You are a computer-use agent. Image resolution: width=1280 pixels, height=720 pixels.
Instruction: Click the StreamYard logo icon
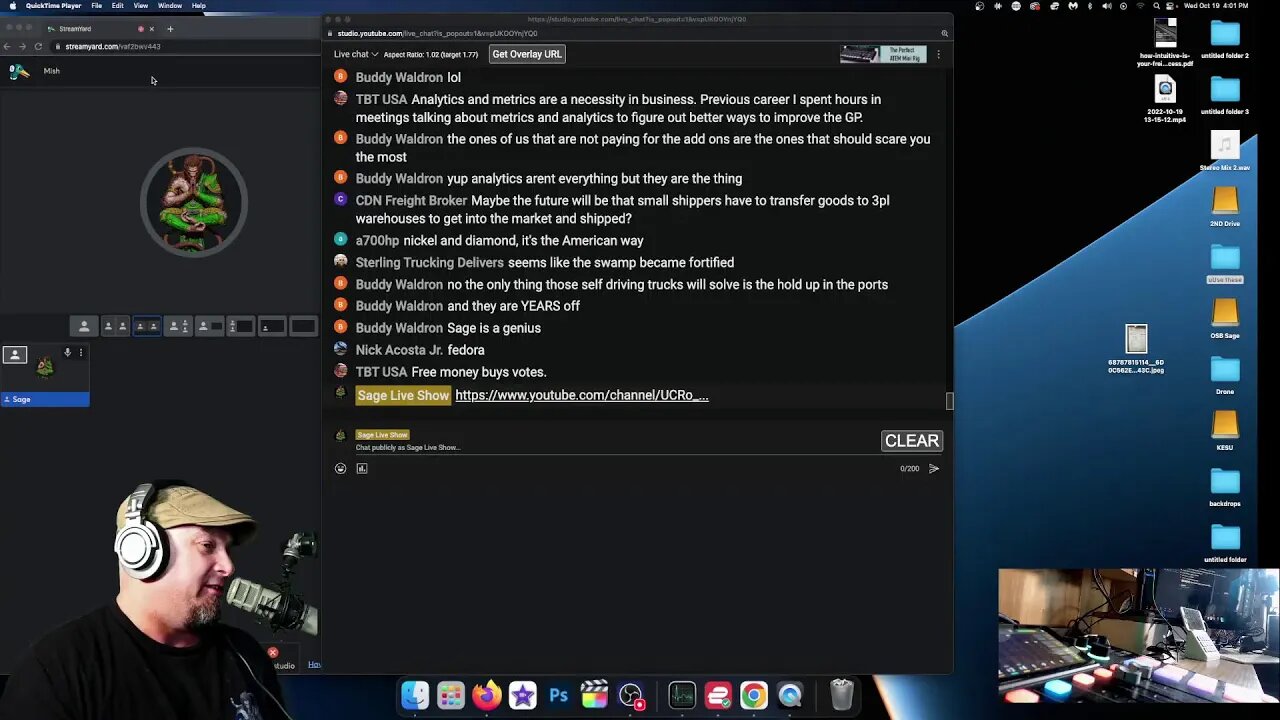click(x=19, y=71)
